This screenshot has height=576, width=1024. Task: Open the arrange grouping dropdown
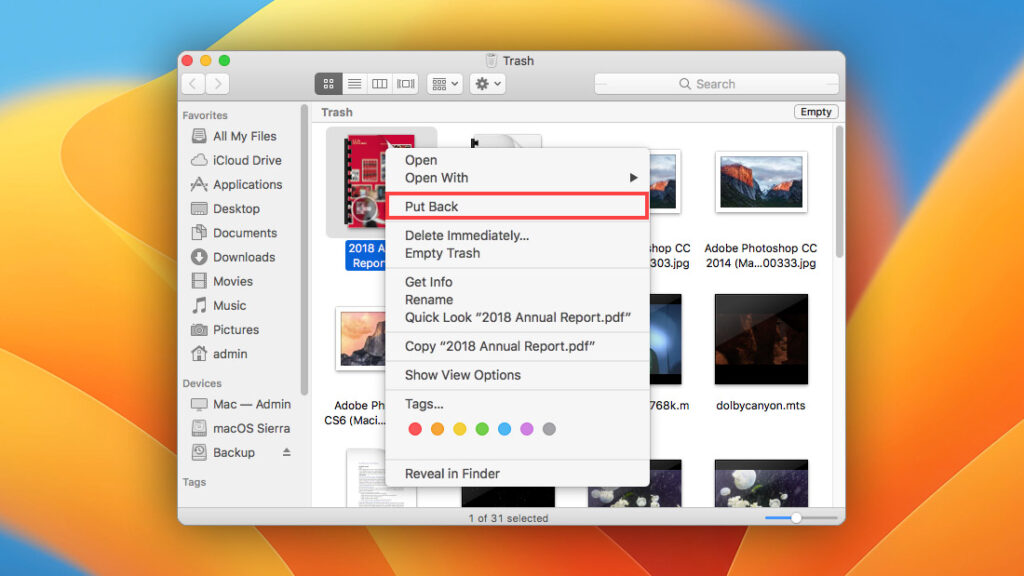(x=444, y=83)
